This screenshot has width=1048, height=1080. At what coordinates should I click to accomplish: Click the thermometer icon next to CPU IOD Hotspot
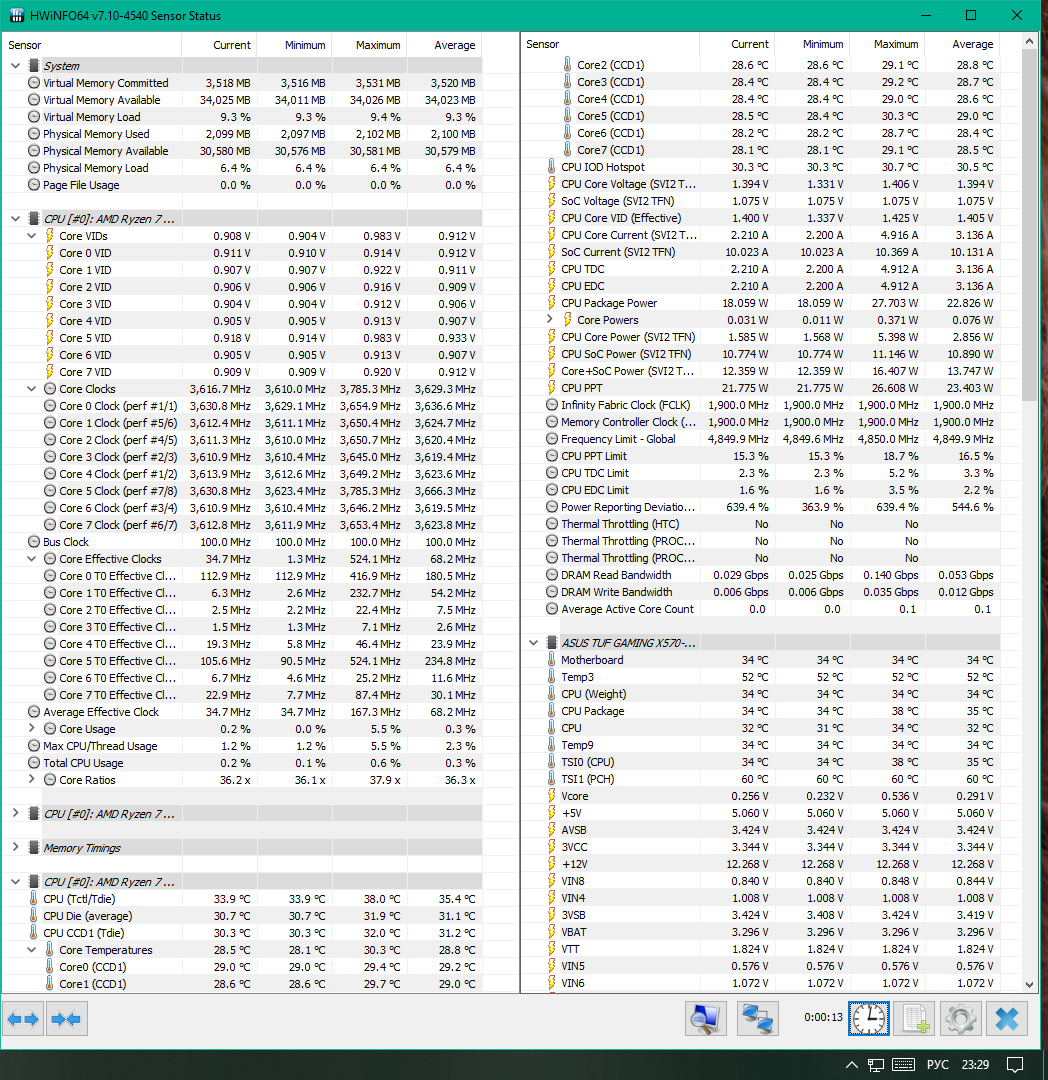tap(552, 167)
